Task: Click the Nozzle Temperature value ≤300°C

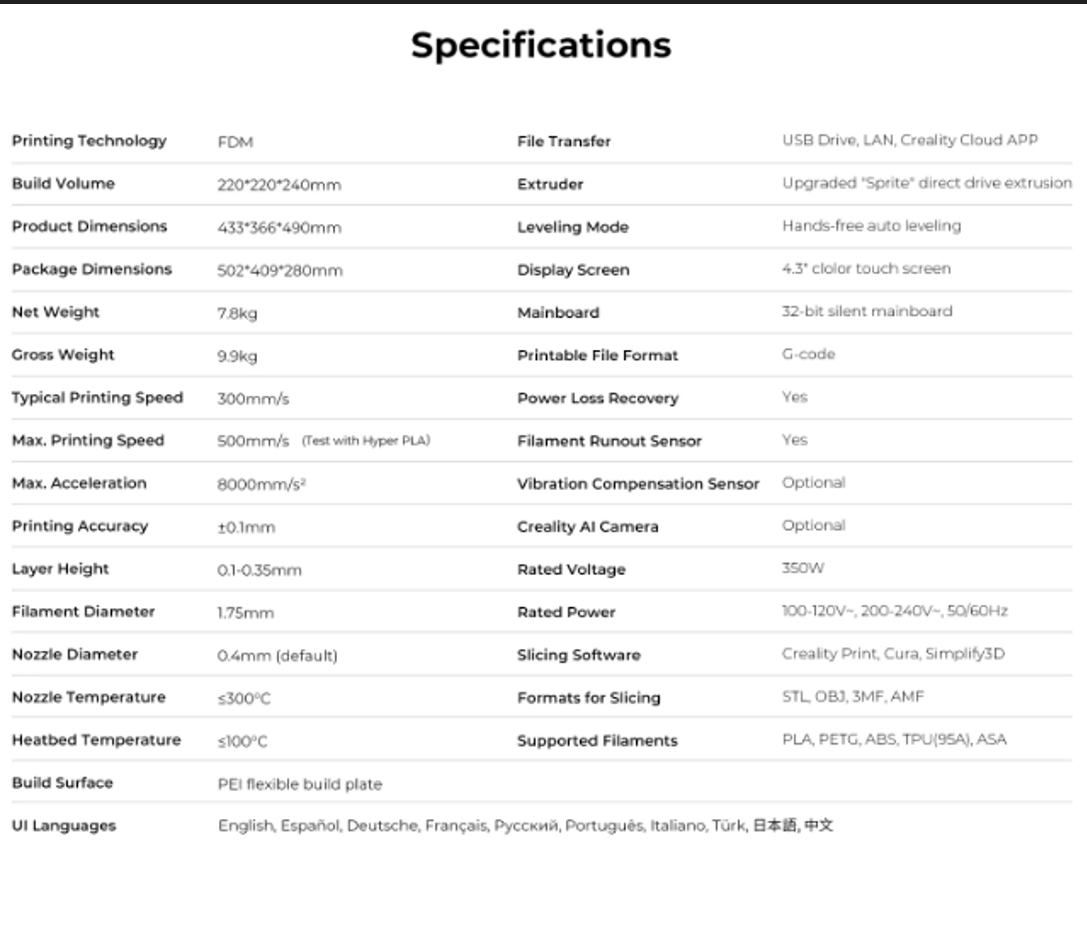Action: coord(244,699)
